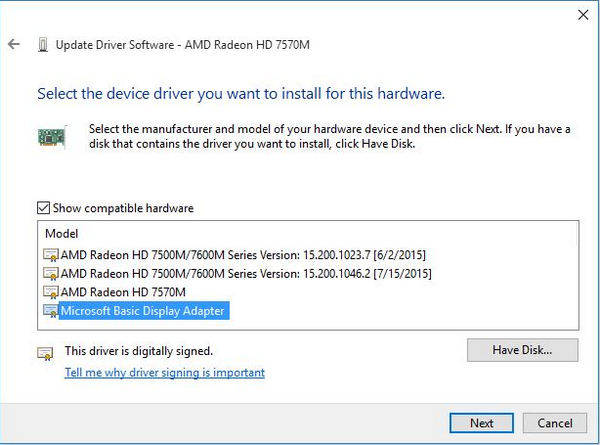Click the 'This driver is digitally signed' text
Viewport: 600px width, 445px height.
(x=139, y=351)
